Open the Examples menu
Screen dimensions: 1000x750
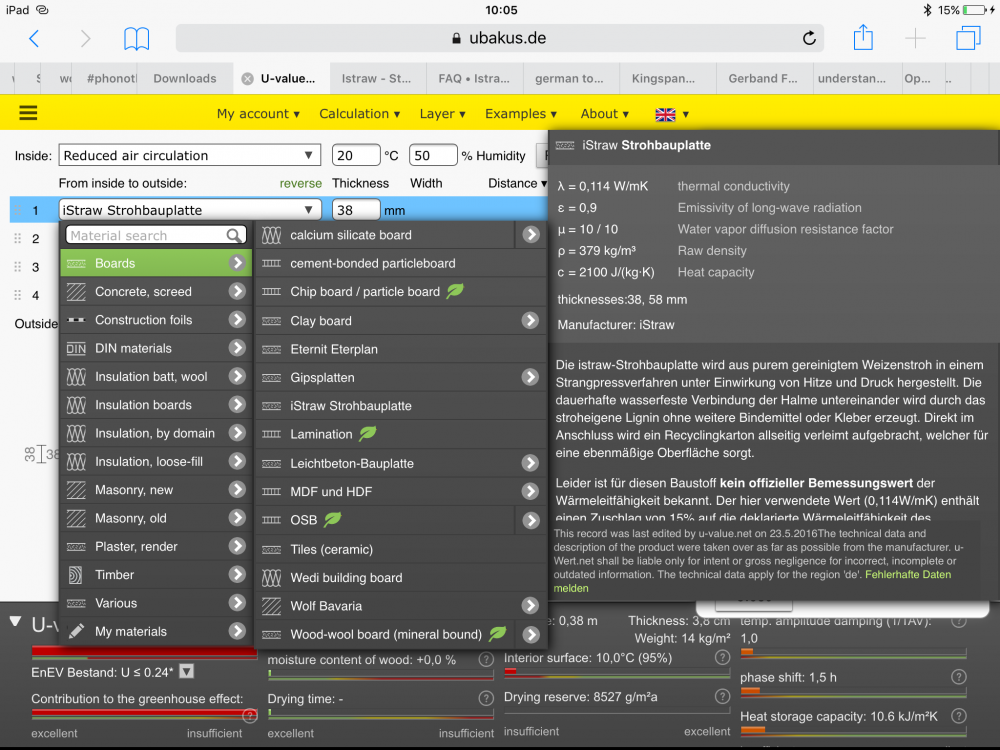coord(521,114)
